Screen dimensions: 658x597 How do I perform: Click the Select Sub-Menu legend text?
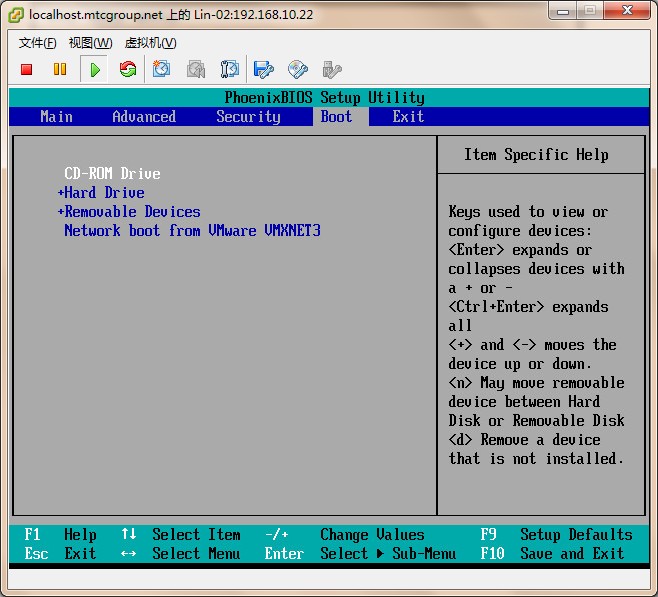388,553
